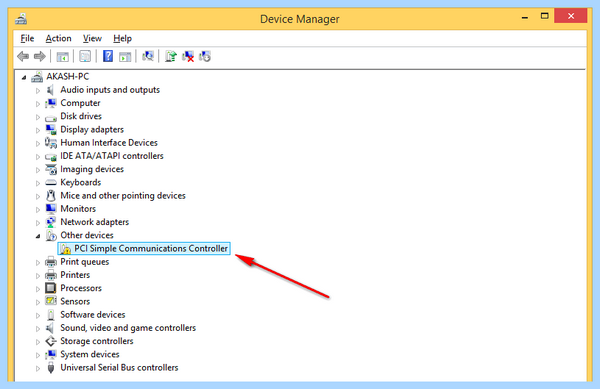
Task: Click the Update Driver Software icon
Action: (x=171, y=56)
